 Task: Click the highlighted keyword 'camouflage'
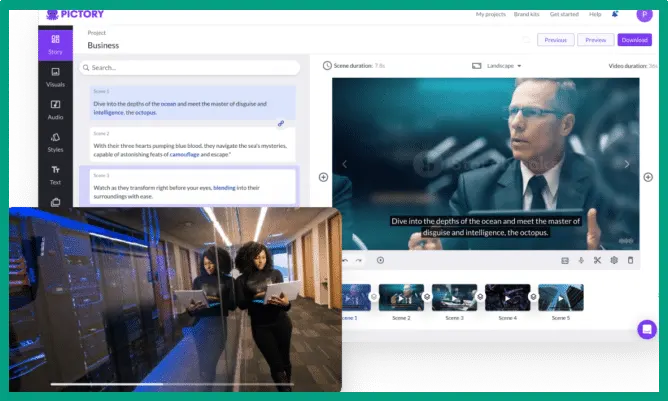pos(184,154)
